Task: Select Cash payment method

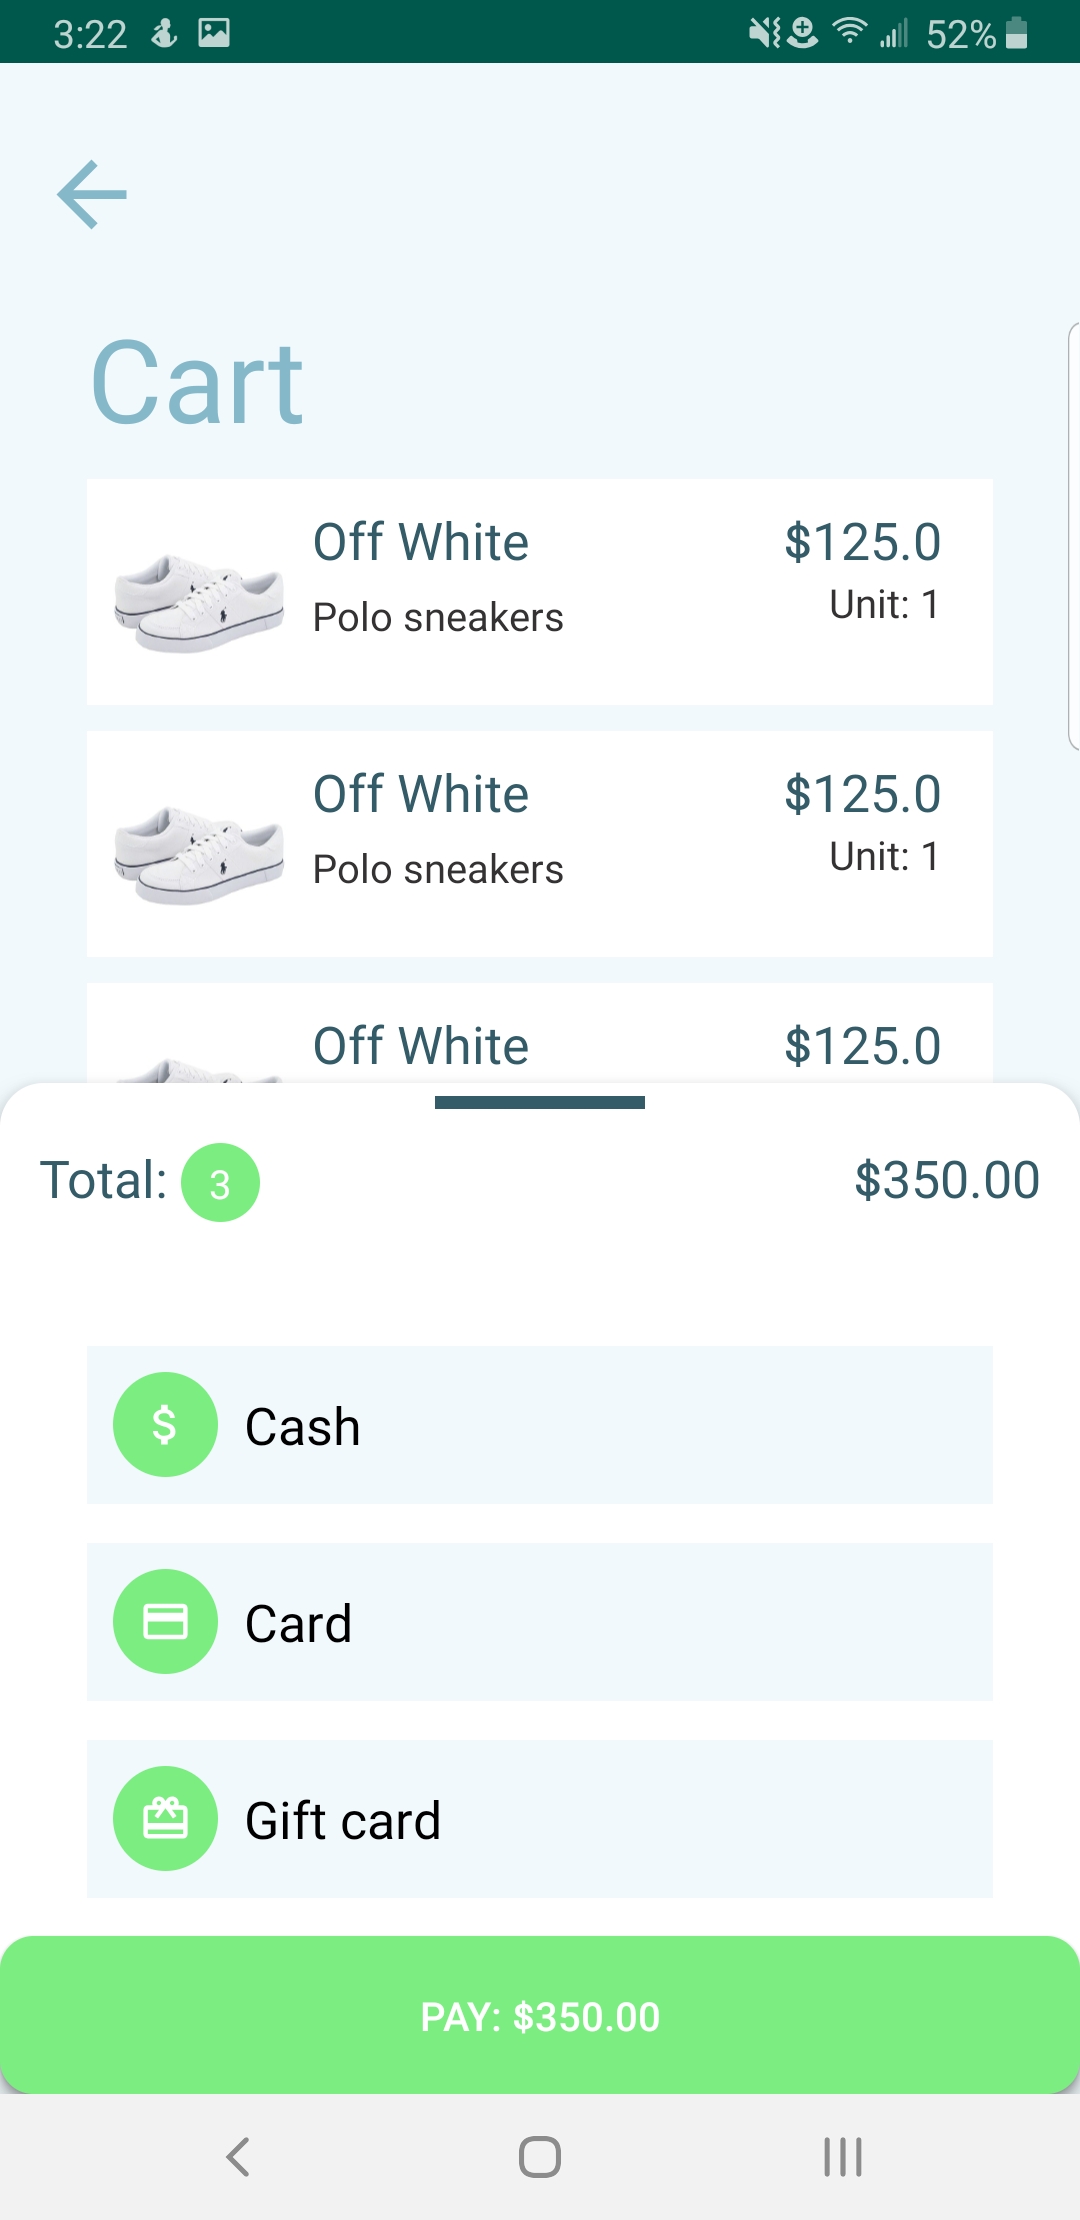Action: click(540, 1424)
